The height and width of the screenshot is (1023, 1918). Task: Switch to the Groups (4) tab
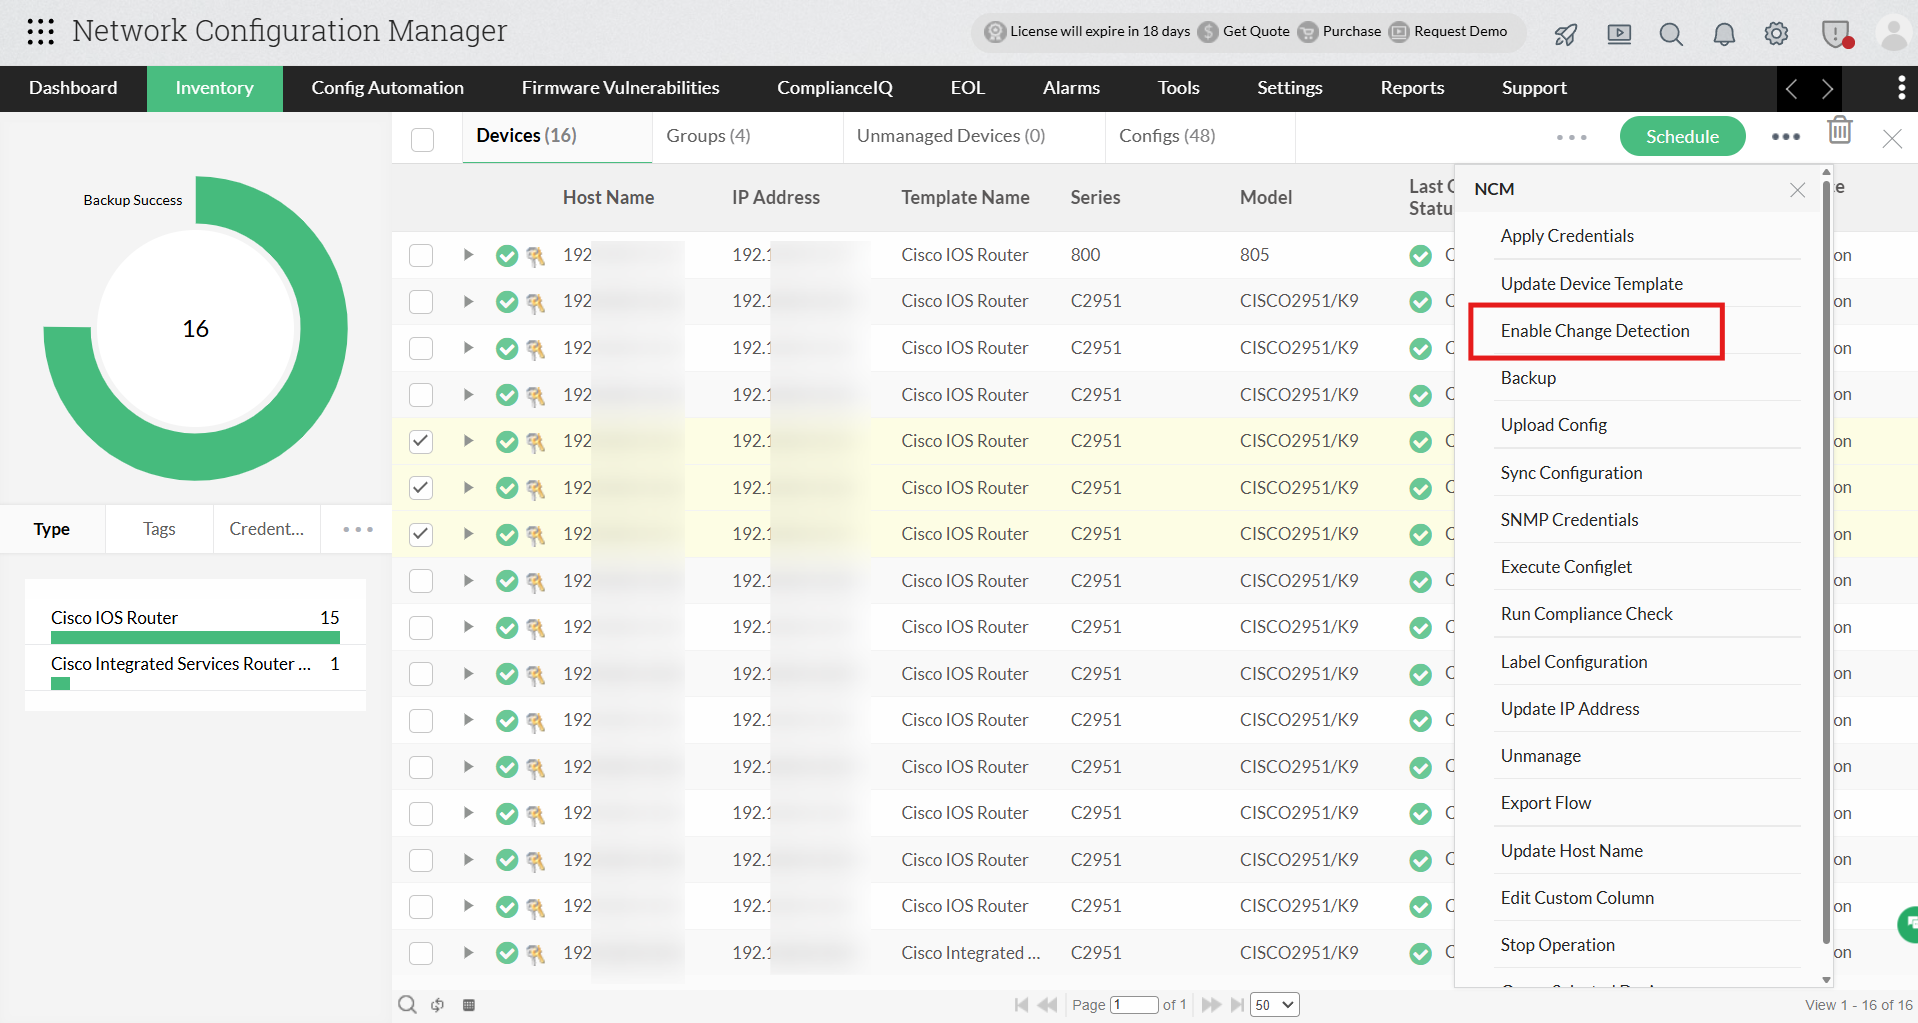click(x=707, y=135)
